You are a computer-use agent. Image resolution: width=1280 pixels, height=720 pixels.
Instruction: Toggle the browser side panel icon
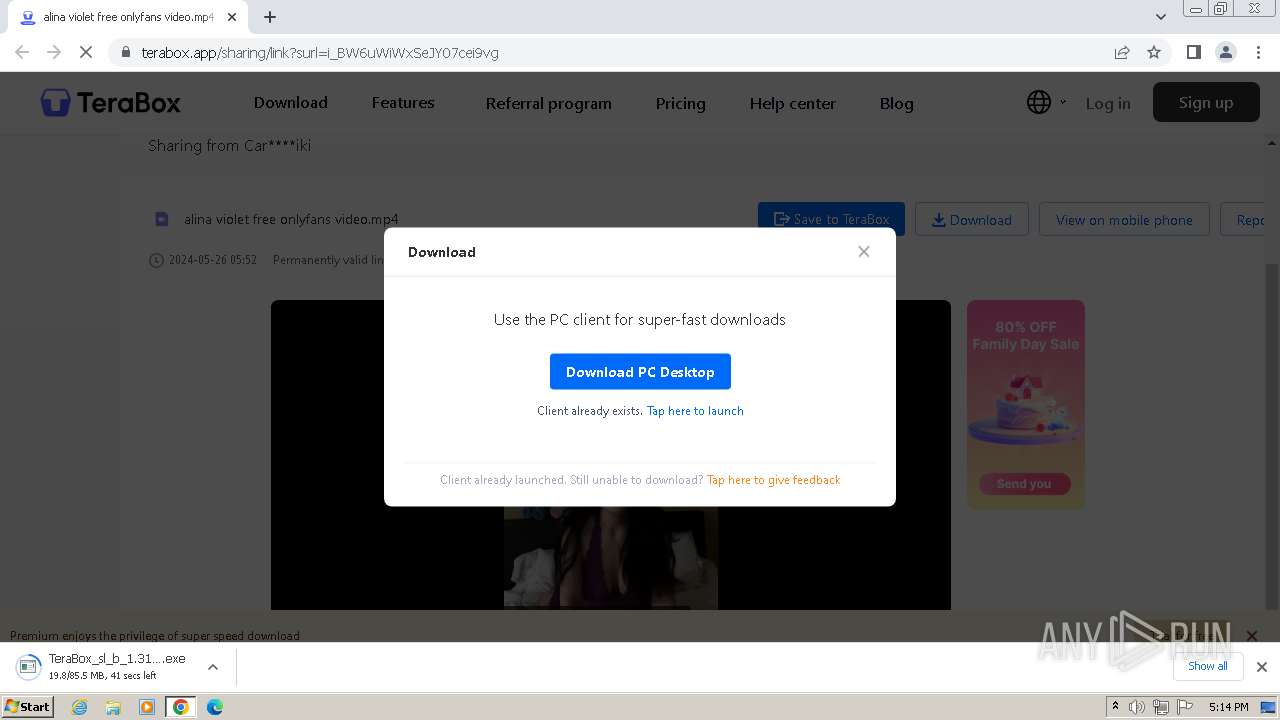click(1193, 52)
